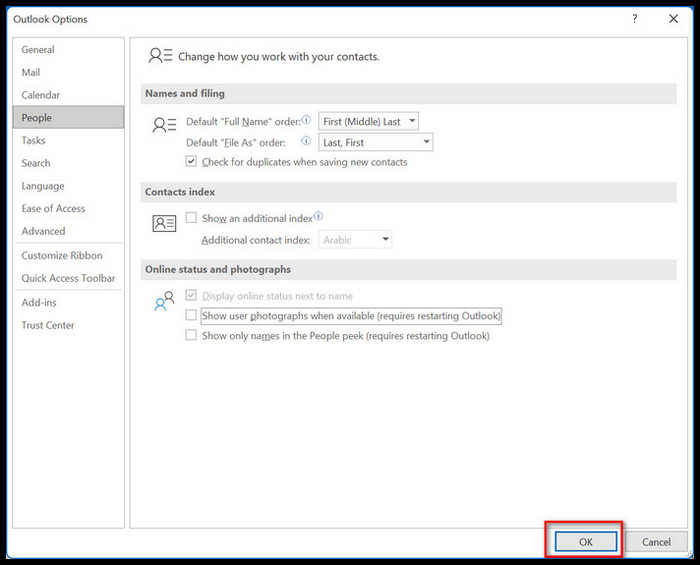Click the Outlook Options window title
Screen dimensions: 700x565
[50, 19]
